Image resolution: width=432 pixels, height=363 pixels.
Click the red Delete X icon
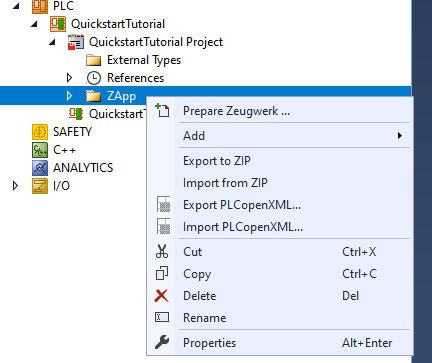(x=162, y=296)
